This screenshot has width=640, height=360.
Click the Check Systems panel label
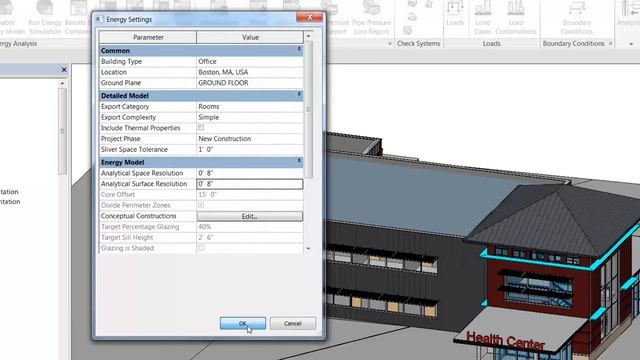click(x=418, y=43)
